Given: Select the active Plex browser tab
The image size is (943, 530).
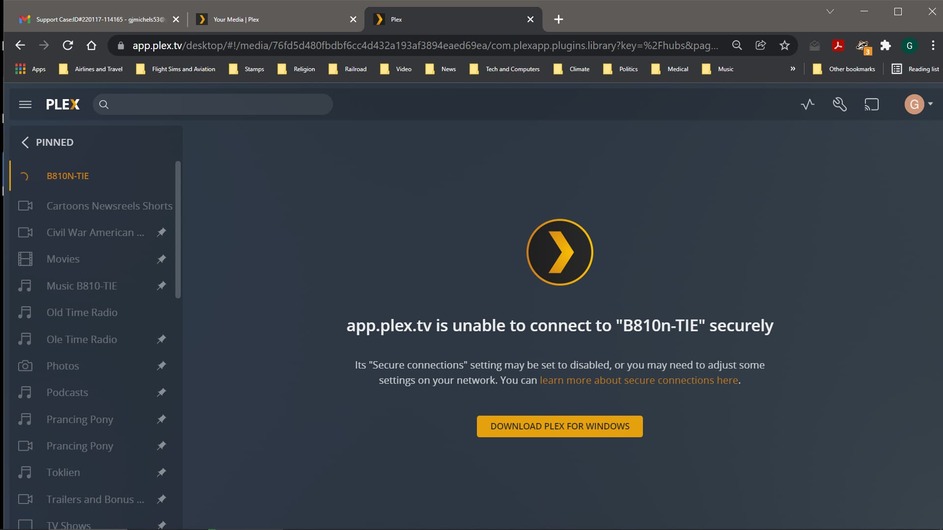Looking at the screenshot, I should 453,19.
